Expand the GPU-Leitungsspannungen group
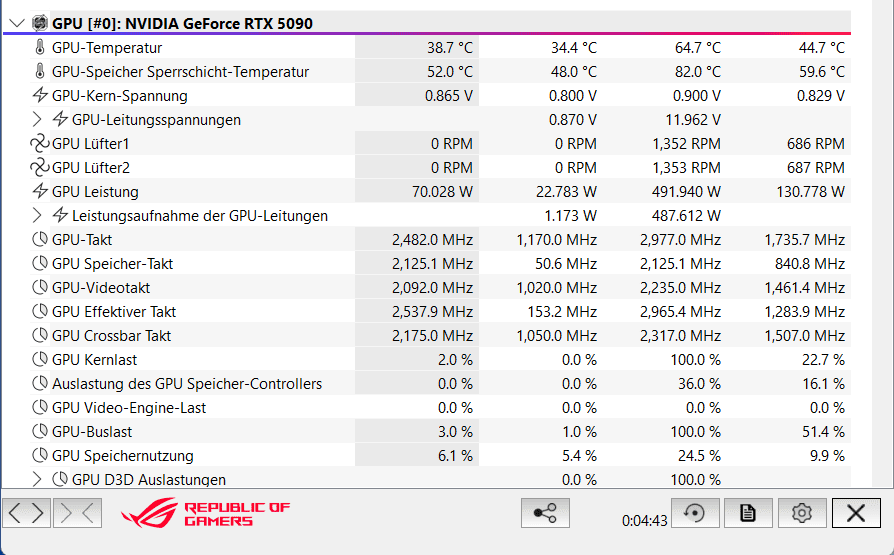The width and height of the screenshot is (894, 555). (37, 120)
